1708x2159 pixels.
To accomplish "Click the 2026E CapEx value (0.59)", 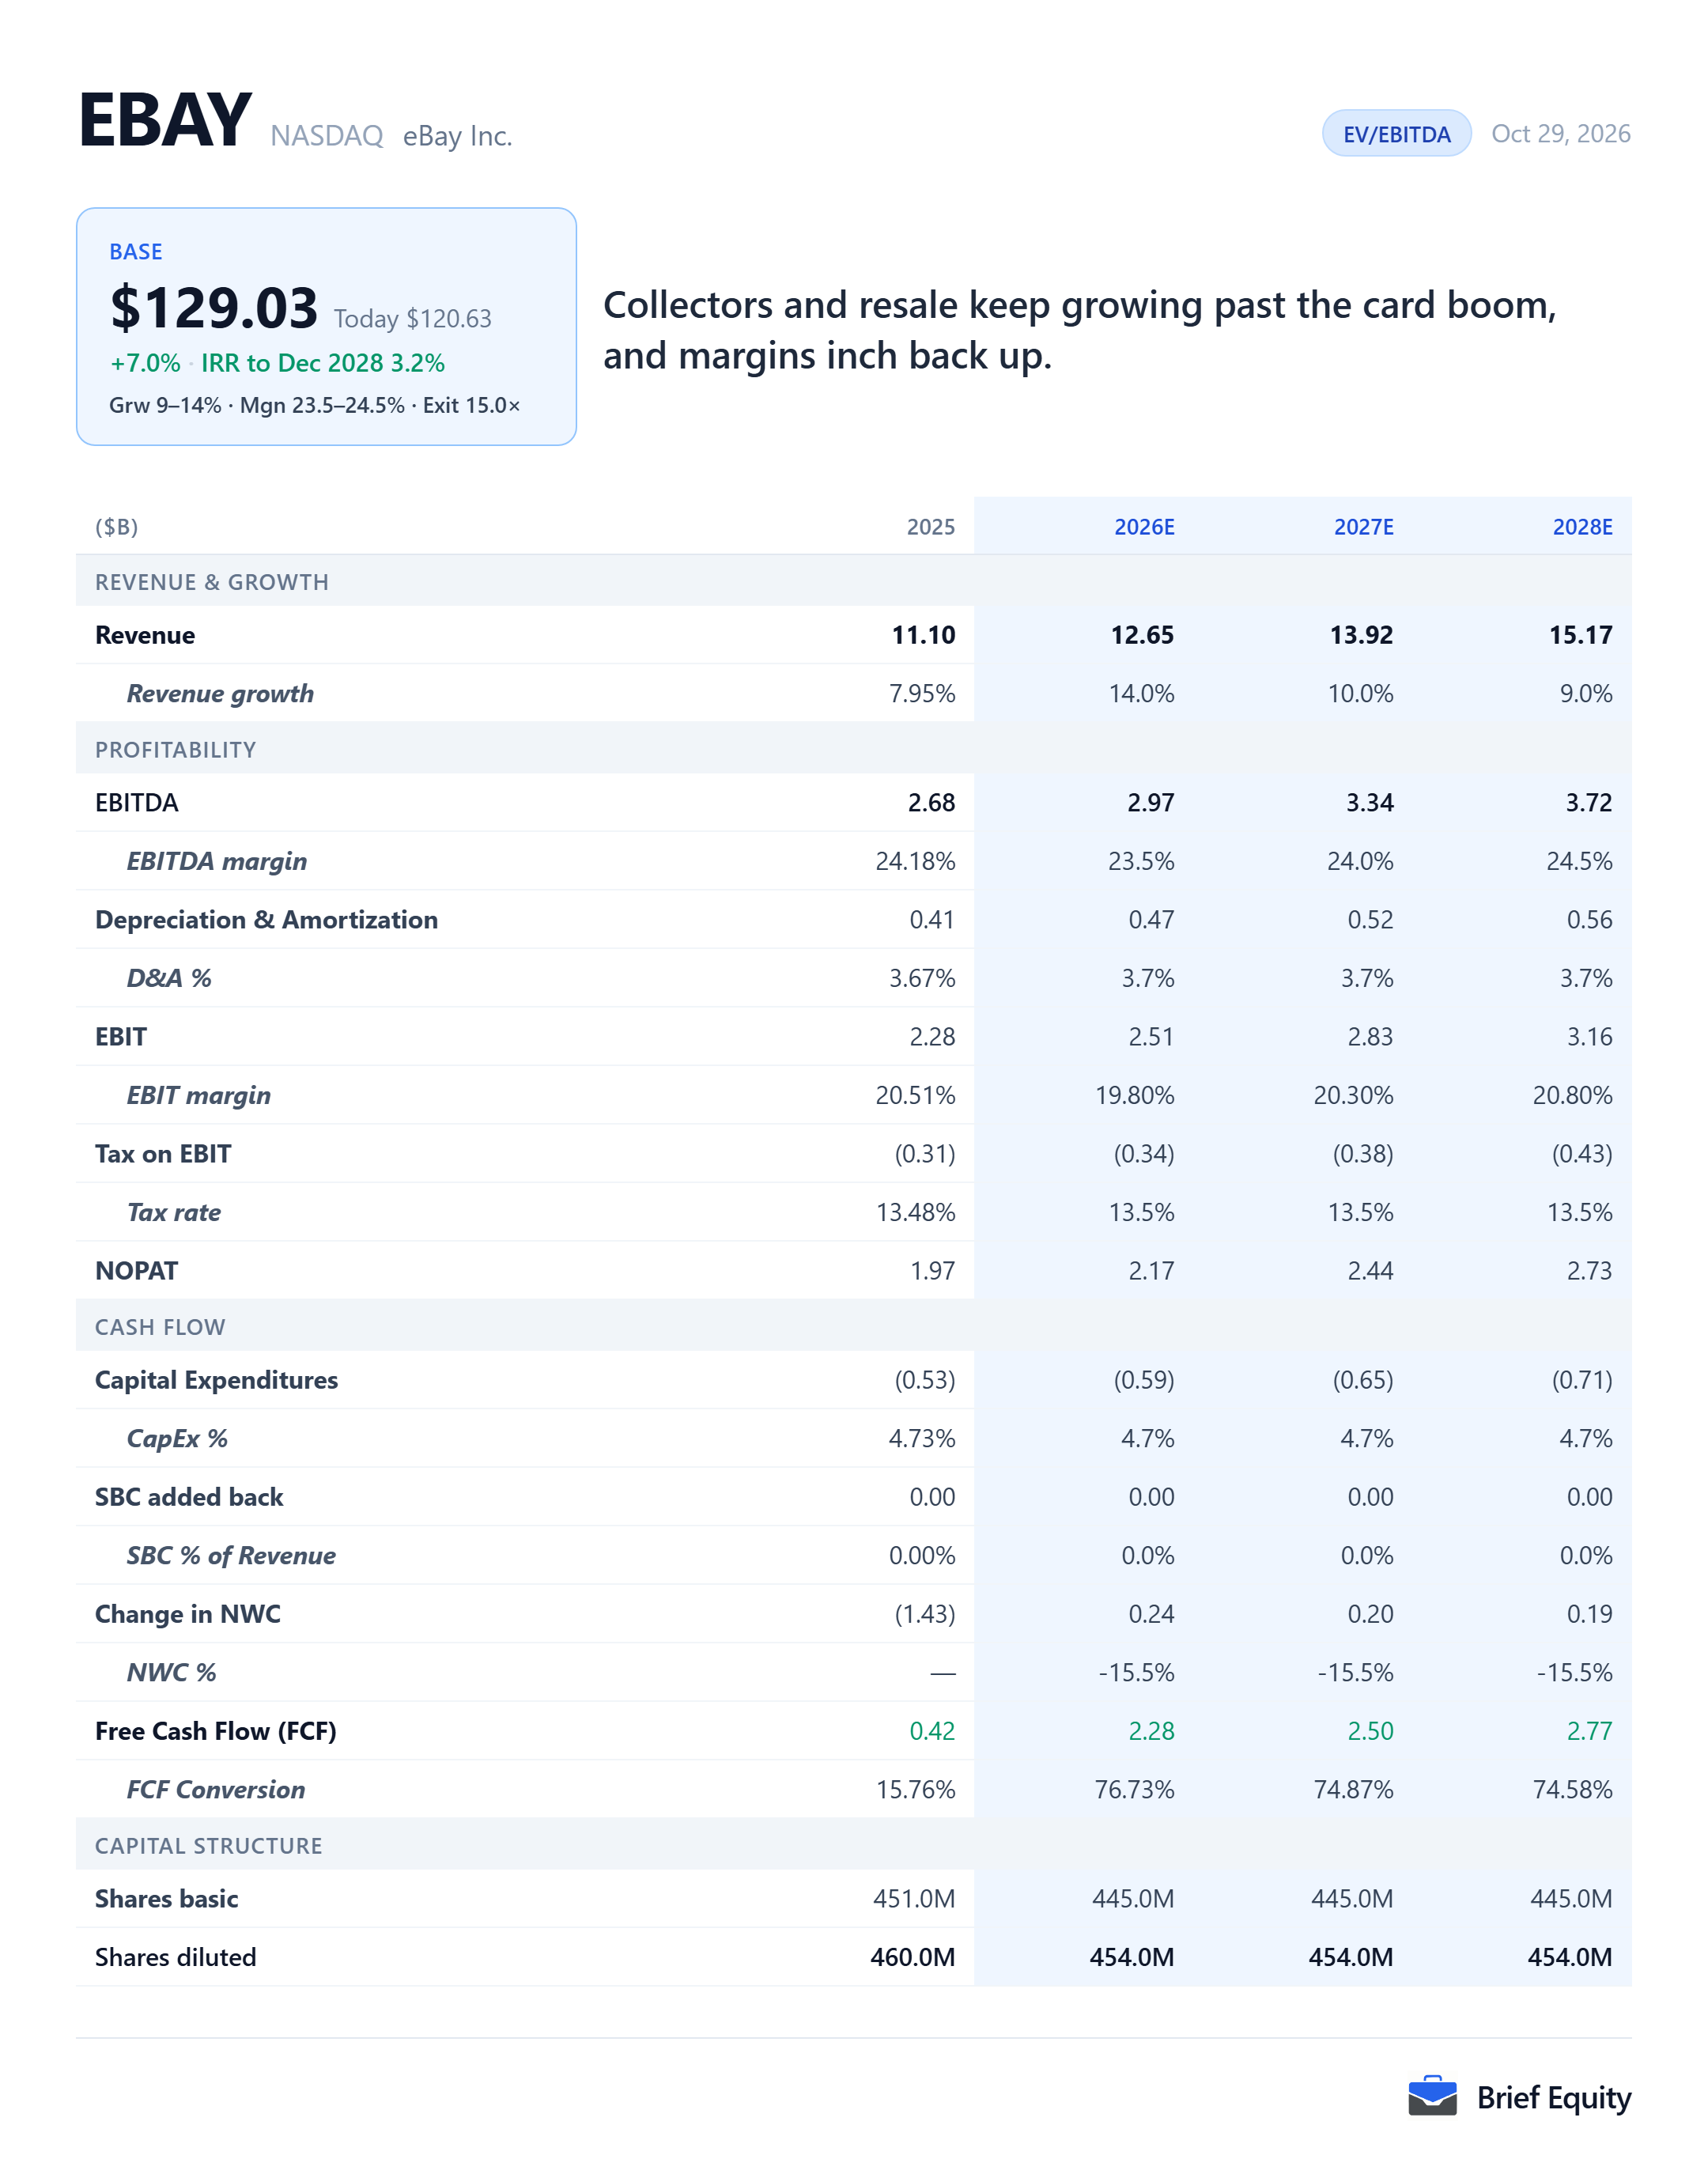I will click(1144, 1380).
